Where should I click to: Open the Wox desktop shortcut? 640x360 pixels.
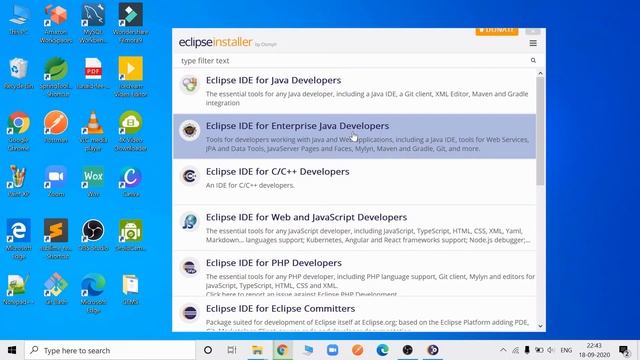(x=93, y=181)
